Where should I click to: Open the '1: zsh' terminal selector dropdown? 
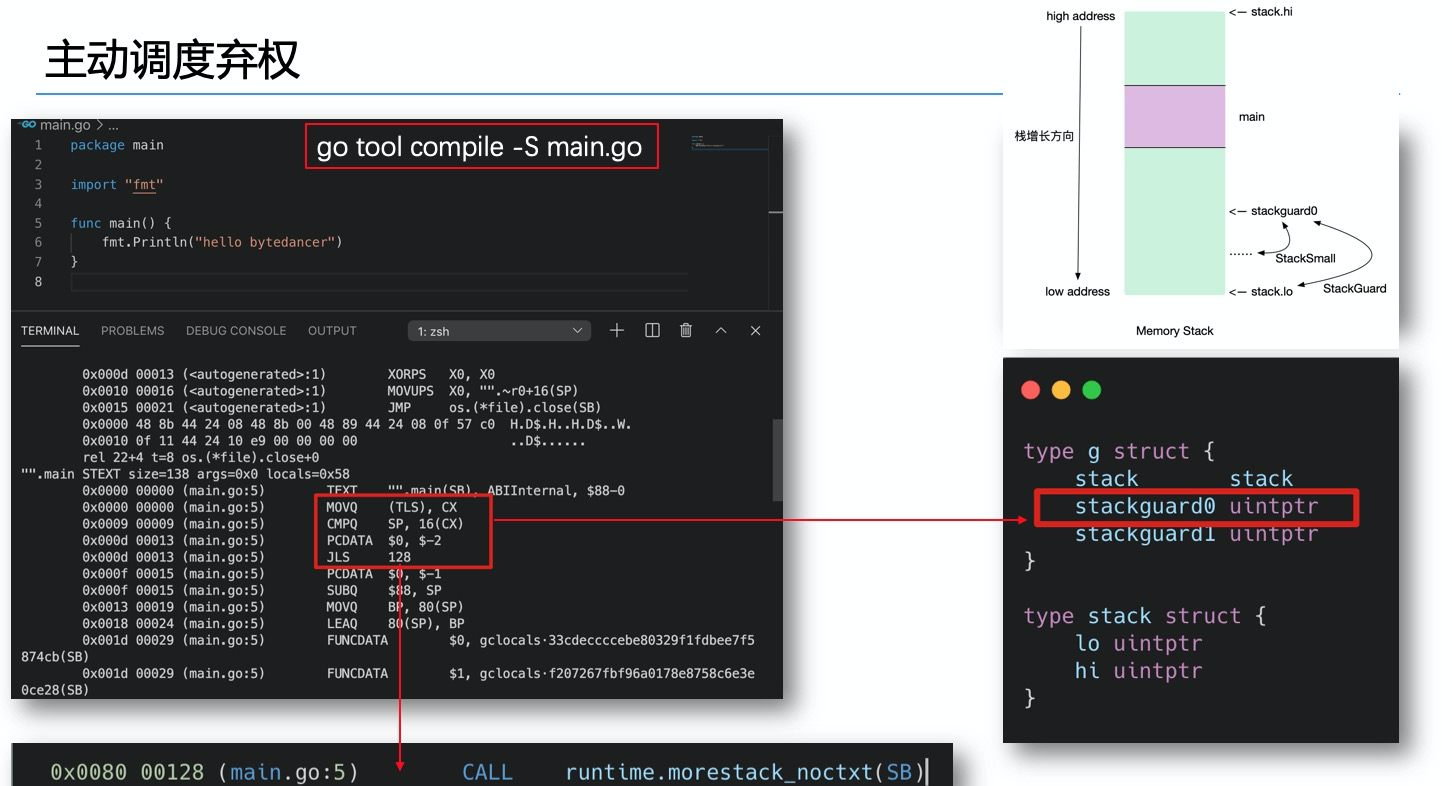[x=499, y=331]
